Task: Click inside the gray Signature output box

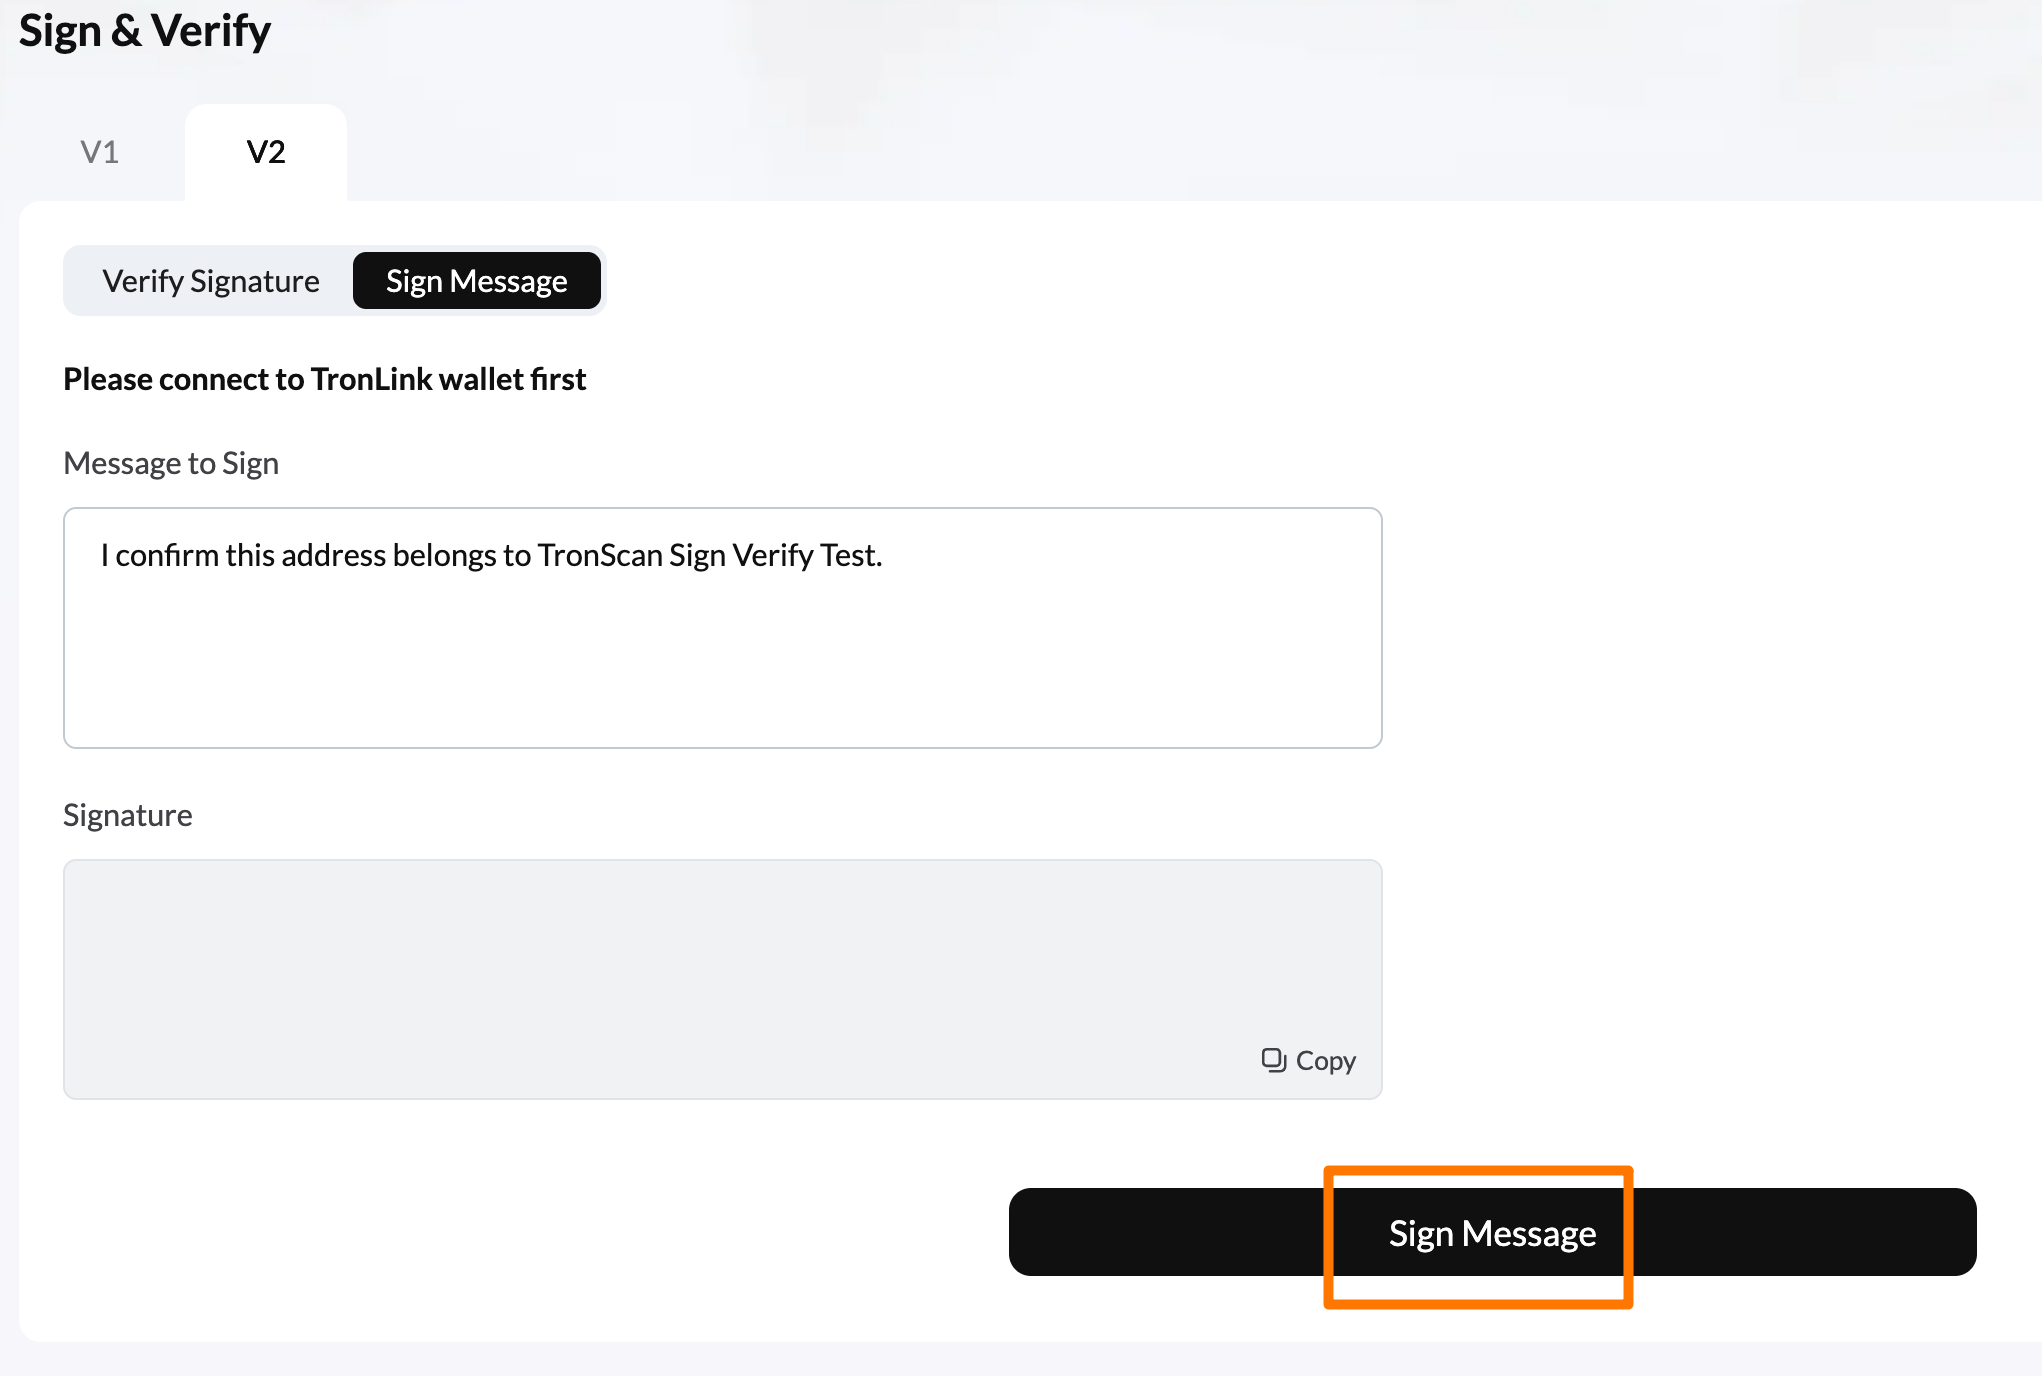Action: 723,979
